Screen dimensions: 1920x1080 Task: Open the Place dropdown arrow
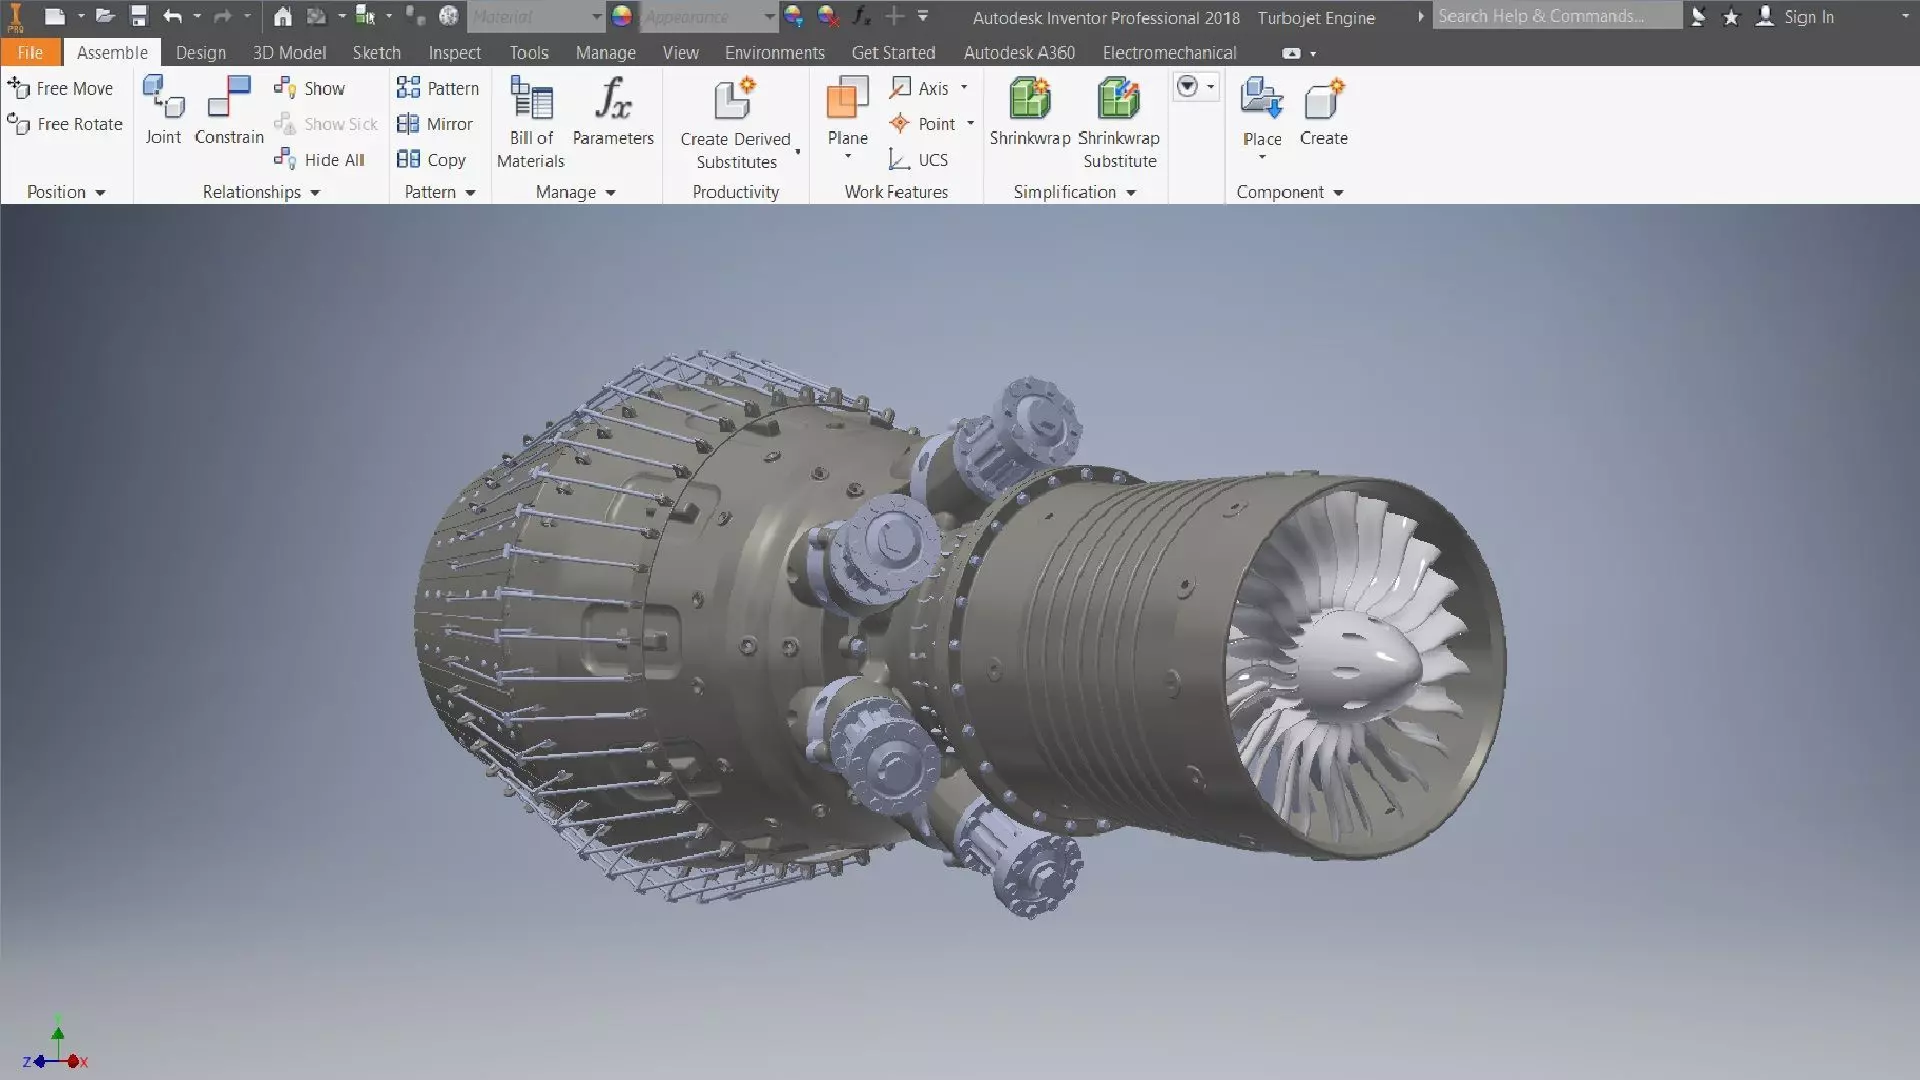1262,158
